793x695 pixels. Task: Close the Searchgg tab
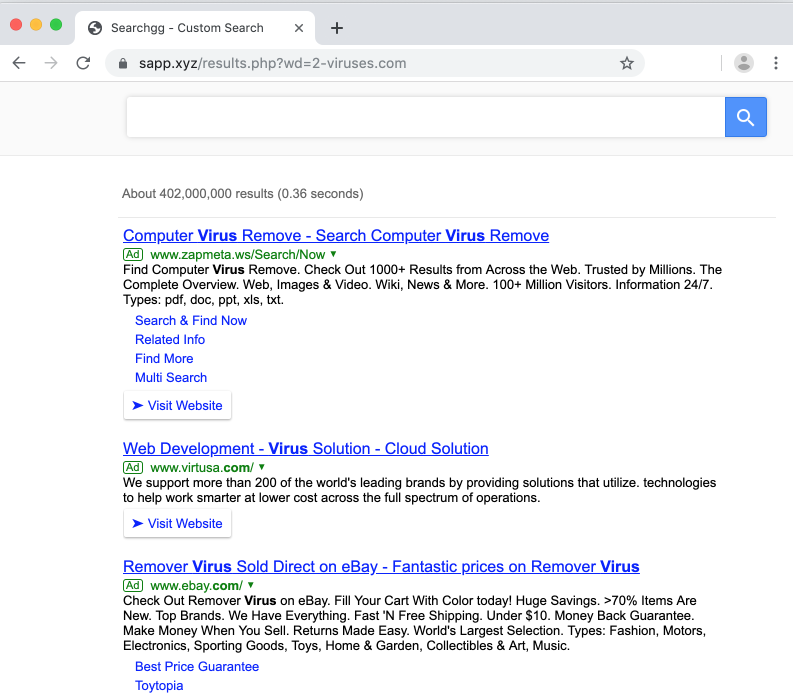point(297,28)
